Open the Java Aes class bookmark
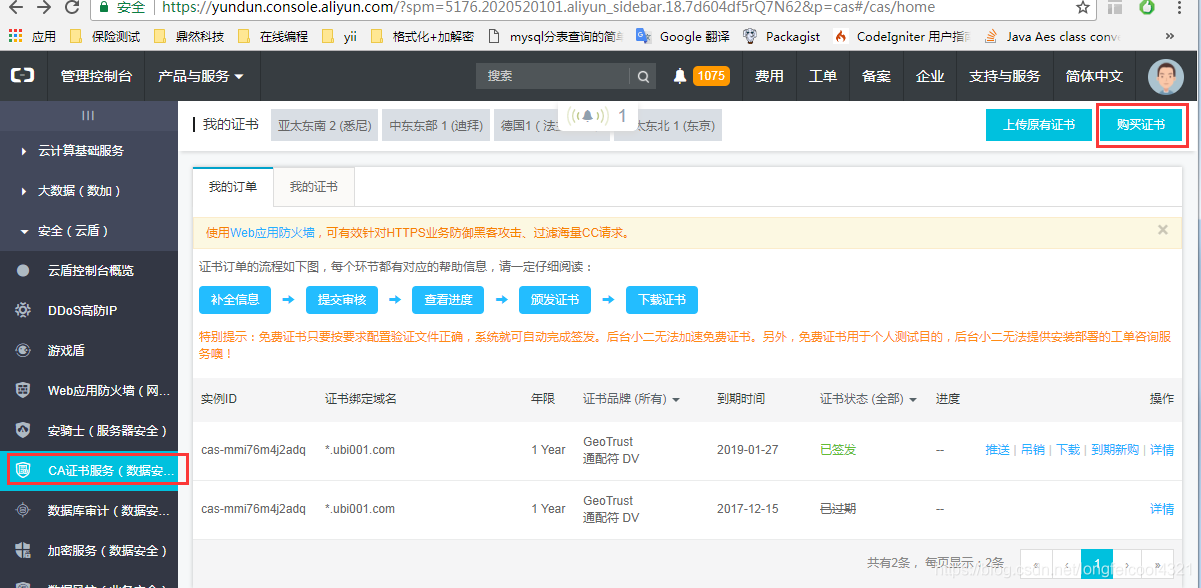 [1052, 36]
